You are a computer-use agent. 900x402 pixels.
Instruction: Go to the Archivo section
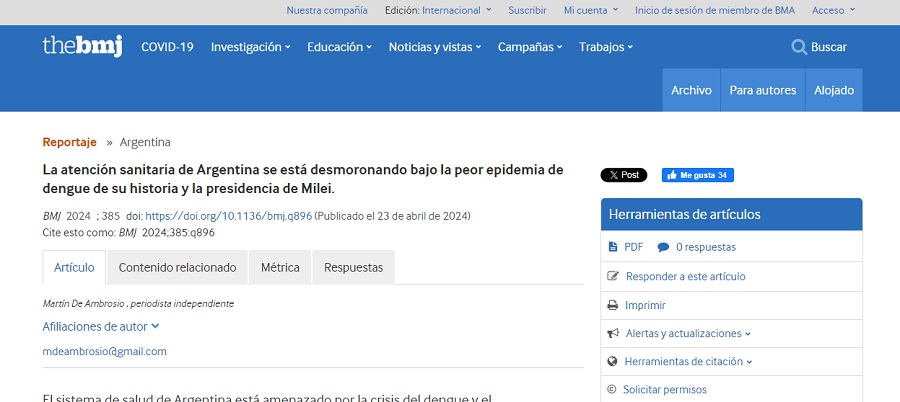691,90
